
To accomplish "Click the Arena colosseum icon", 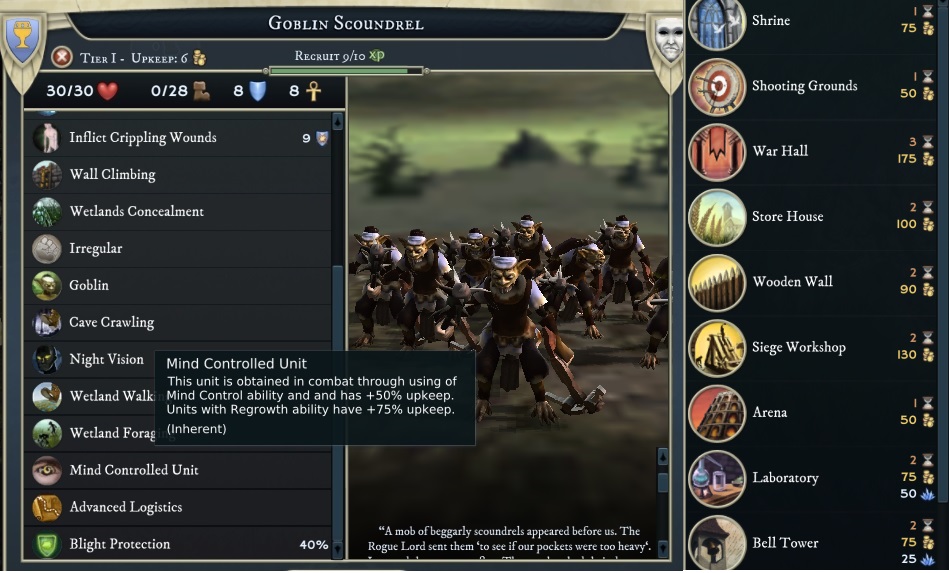I will point(717,413).
